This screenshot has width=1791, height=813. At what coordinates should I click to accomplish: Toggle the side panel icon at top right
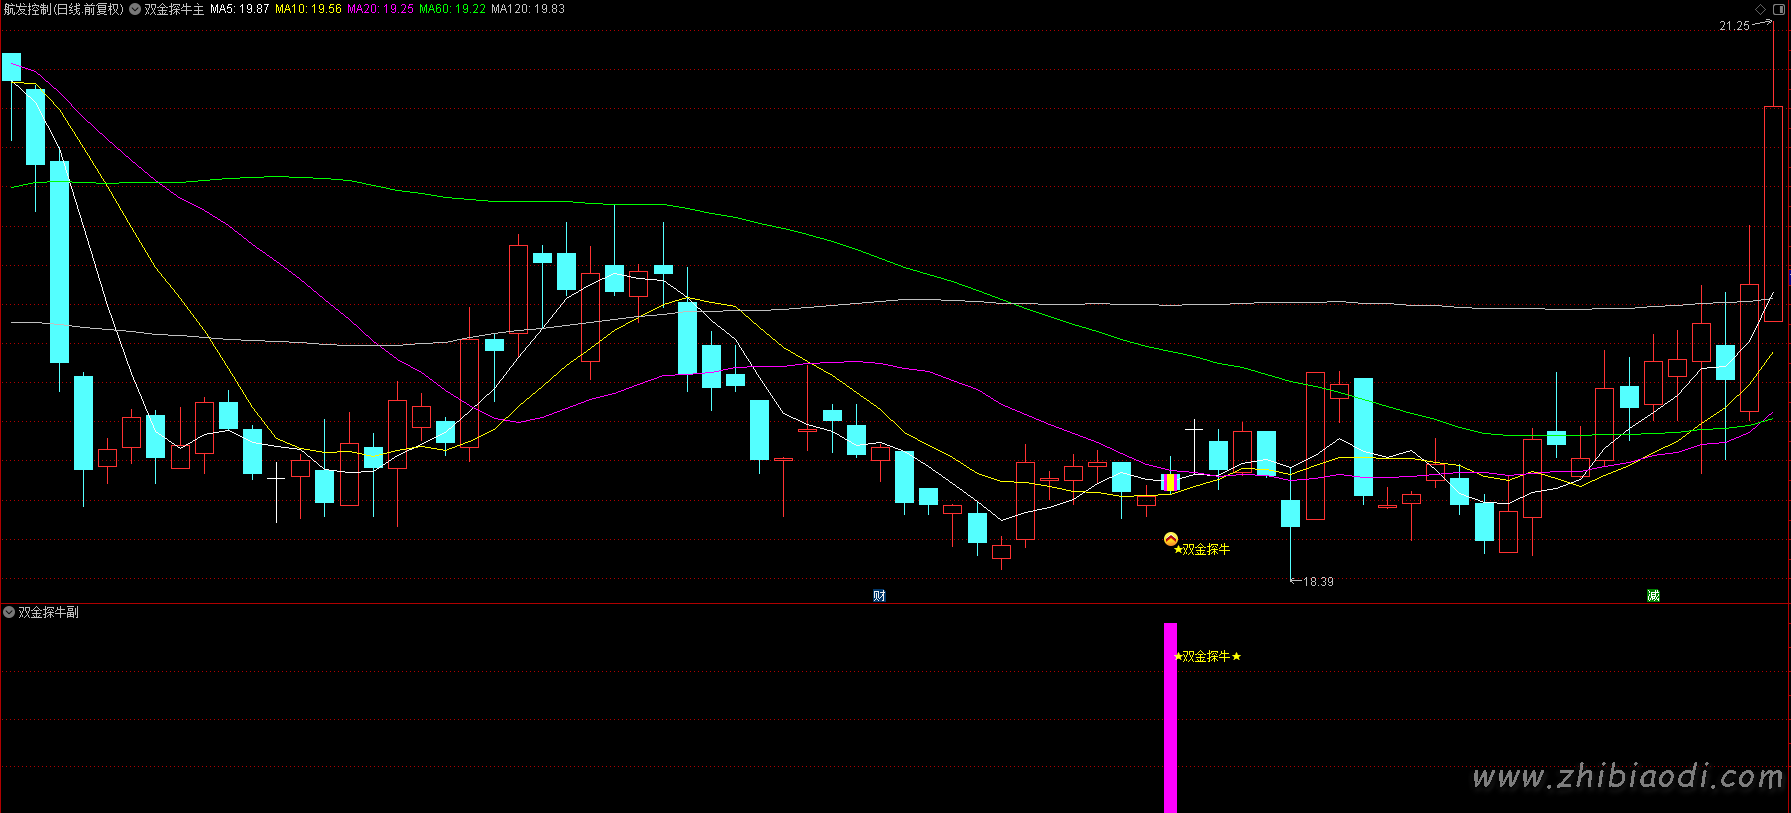tap(1778, 9)
